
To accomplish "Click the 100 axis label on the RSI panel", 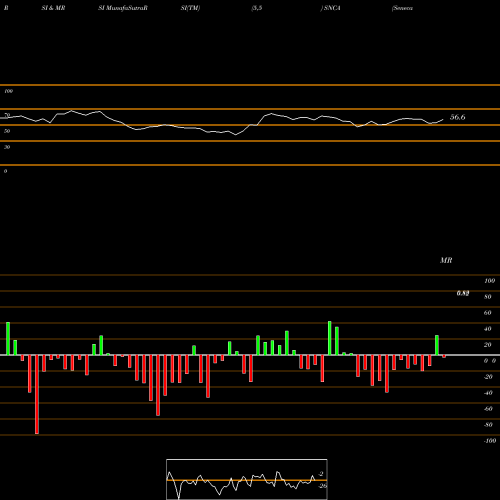I will (x=9, y=91).
